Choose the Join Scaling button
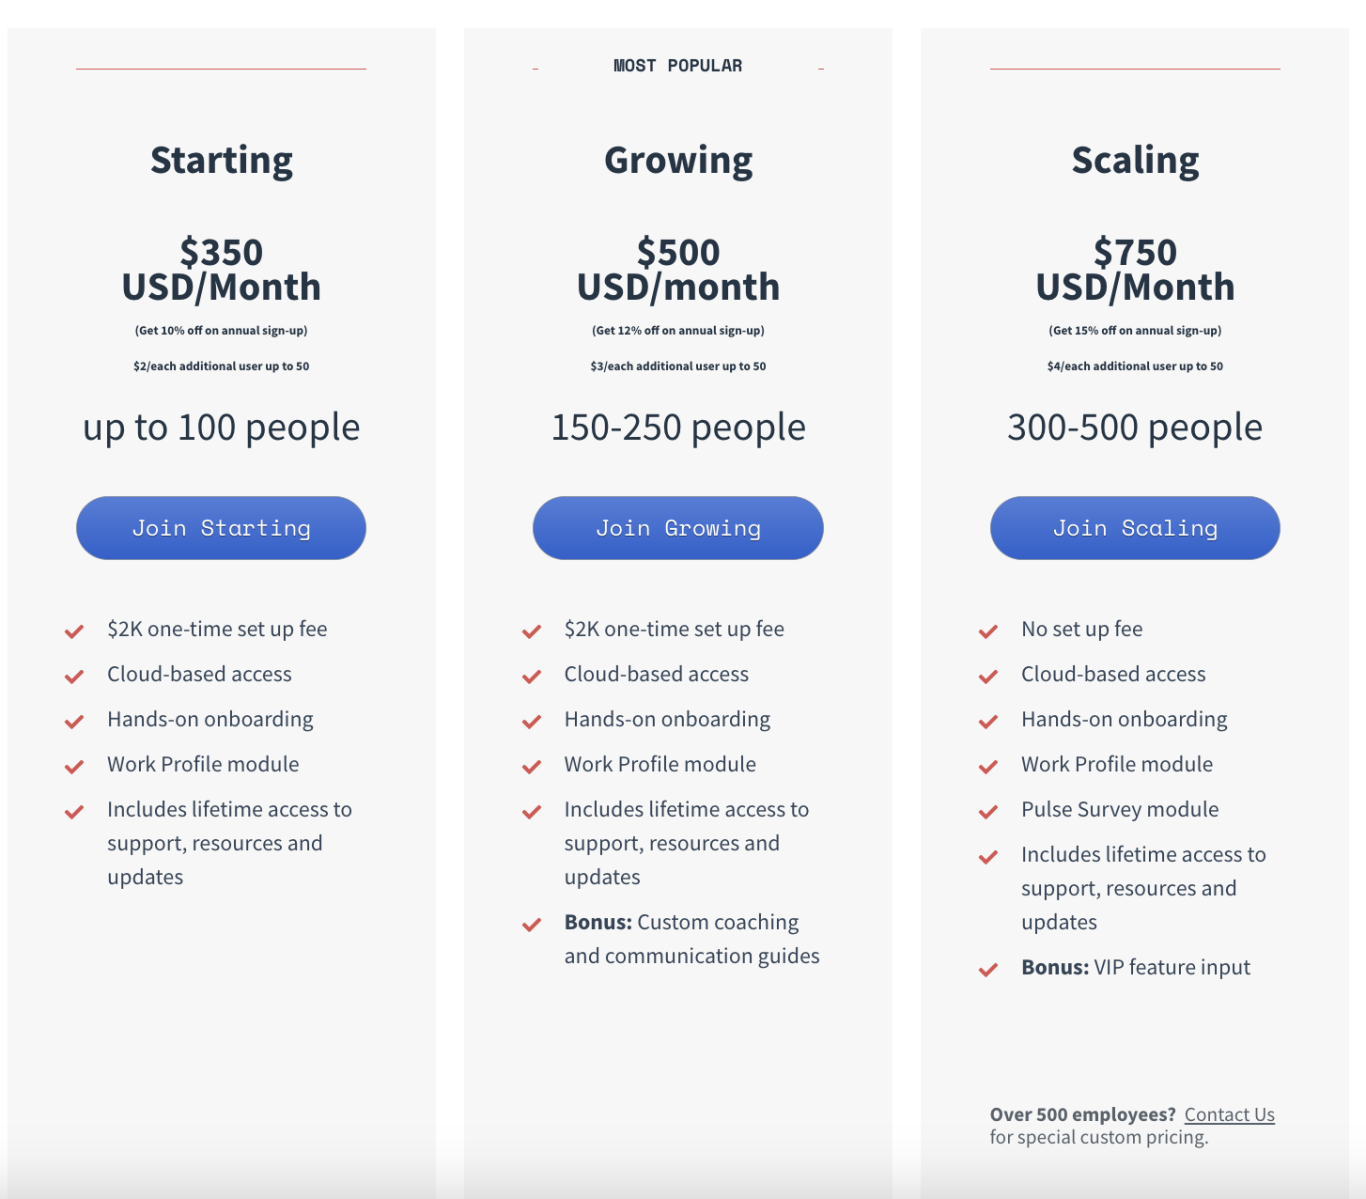 1135,528
